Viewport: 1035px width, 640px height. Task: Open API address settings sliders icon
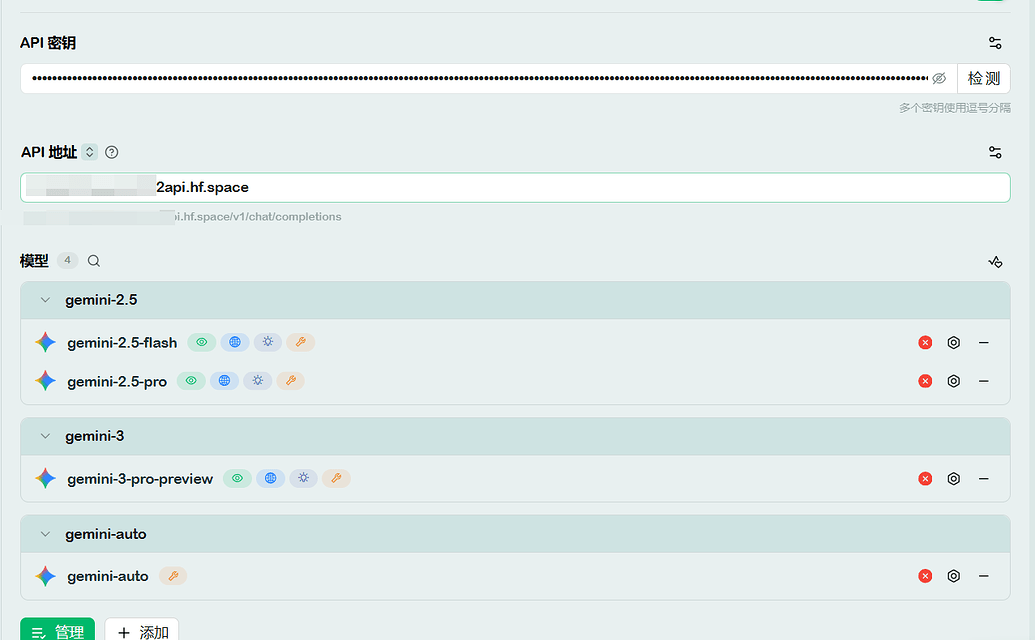point(995,152)
